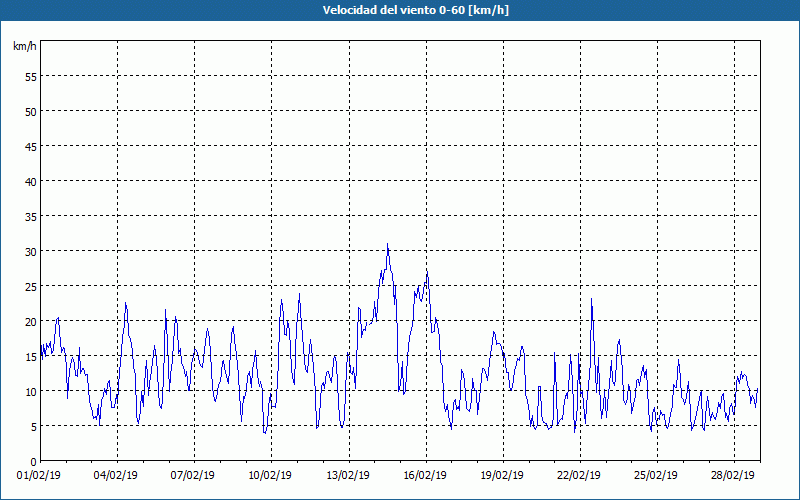This screenshot has width=800, height=500.
Task: Select the y-axis value '5'
Action: [34, 427]
